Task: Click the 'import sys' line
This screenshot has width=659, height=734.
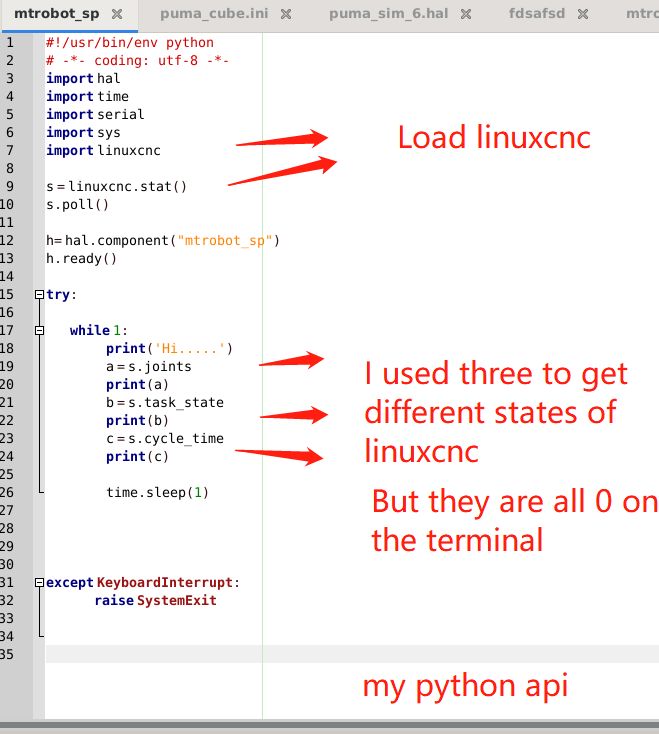Action: 83,132
